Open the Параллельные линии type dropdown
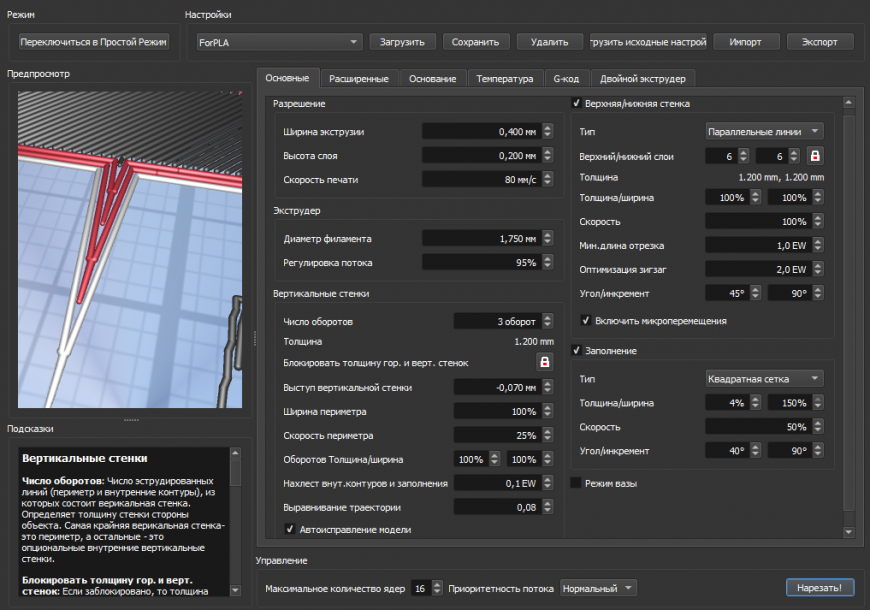Image resolution: width=870 pixels, height=610 pixels. pos(765,132)
